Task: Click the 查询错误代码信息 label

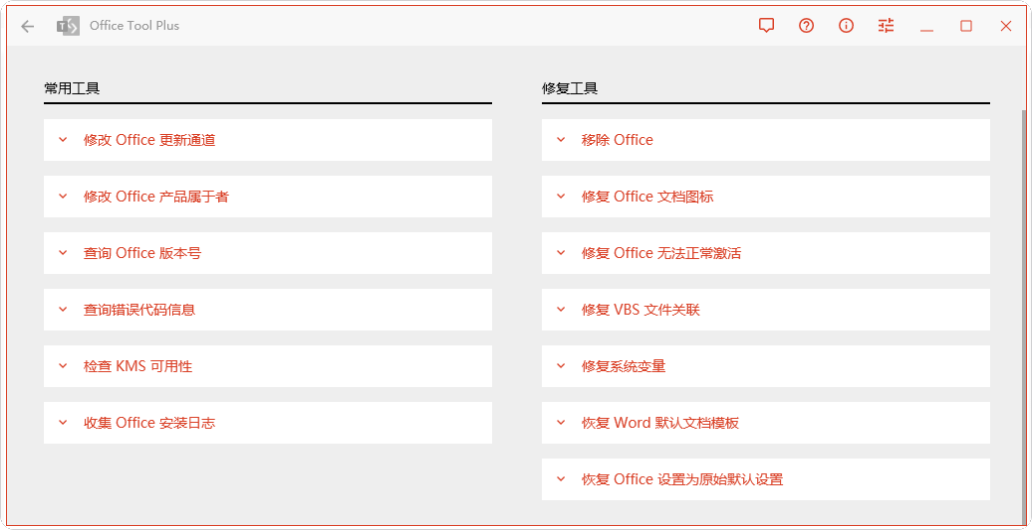Action: click(140, 310)
